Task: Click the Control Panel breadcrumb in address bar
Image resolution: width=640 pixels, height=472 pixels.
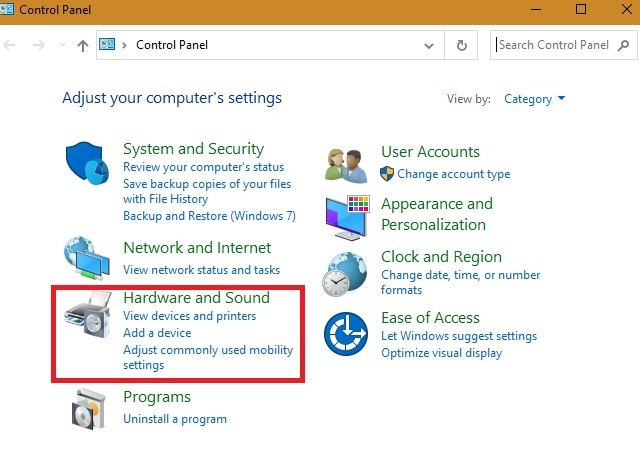Action: coord(172,45)
